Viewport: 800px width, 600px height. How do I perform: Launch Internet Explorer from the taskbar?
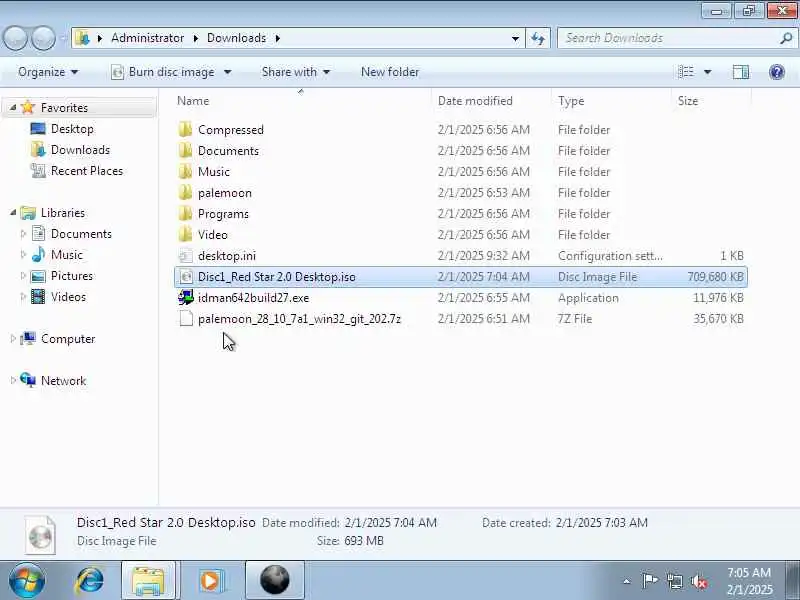coord(89,581)
